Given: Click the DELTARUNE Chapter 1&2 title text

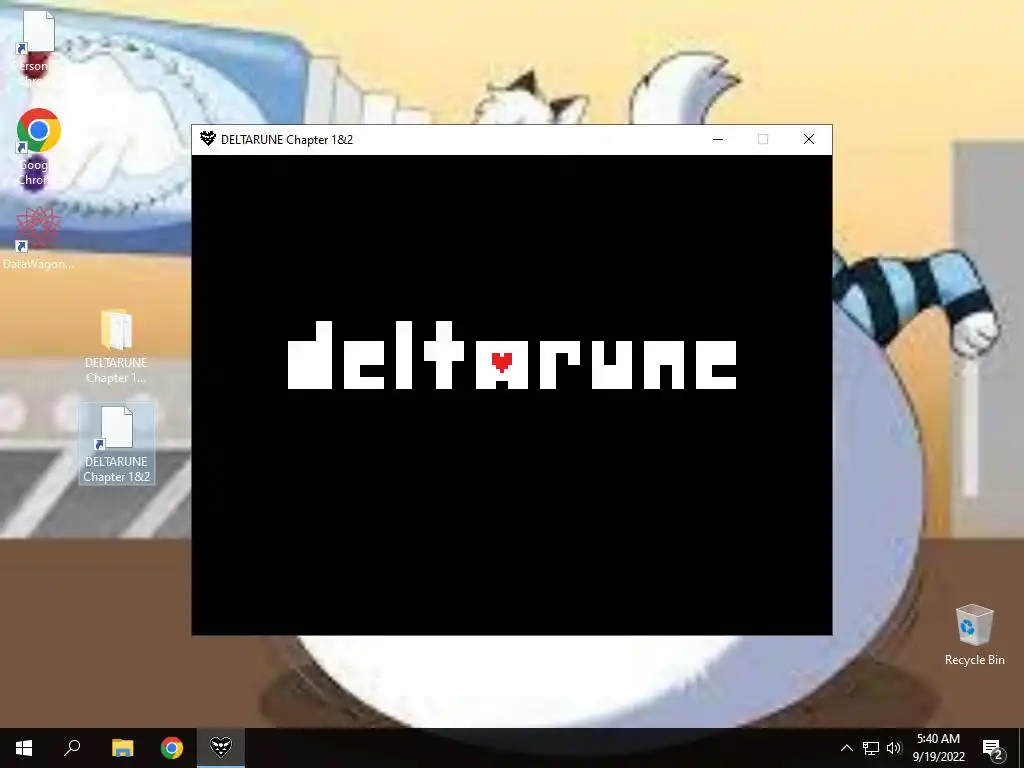Looking at the screenshot, I should pos(287,140).
